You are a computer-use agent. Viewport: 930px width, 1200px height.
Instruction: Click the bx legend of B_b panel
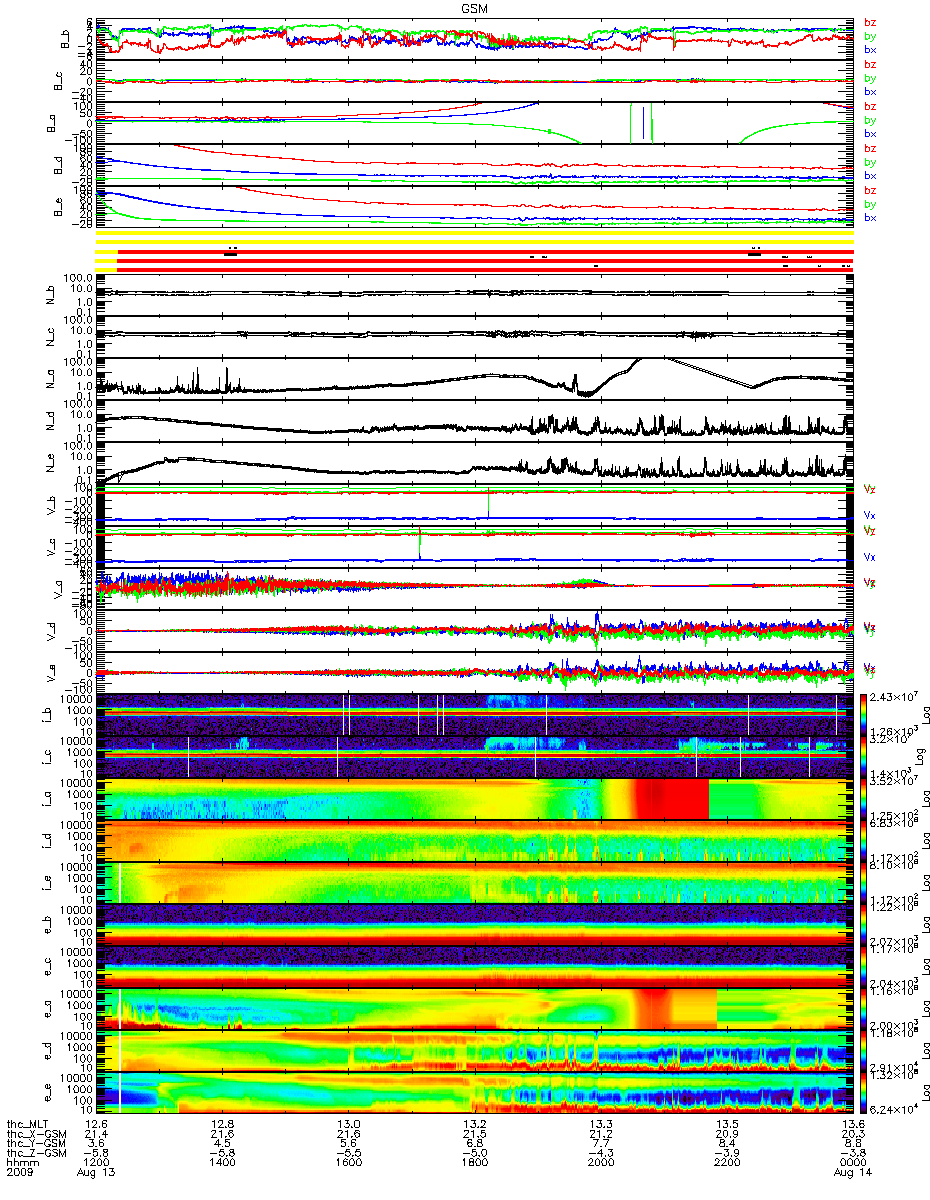870,48
